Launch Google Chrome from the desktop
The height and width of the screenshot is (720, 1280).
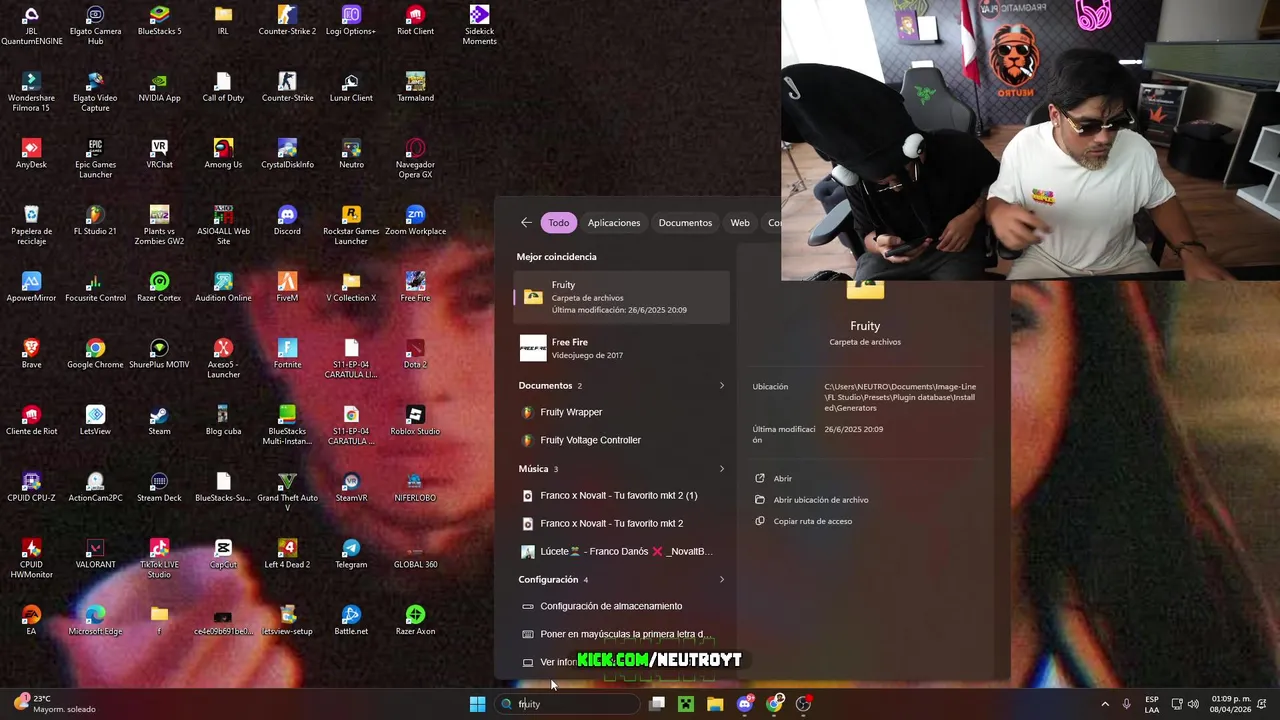coord(95,354)
